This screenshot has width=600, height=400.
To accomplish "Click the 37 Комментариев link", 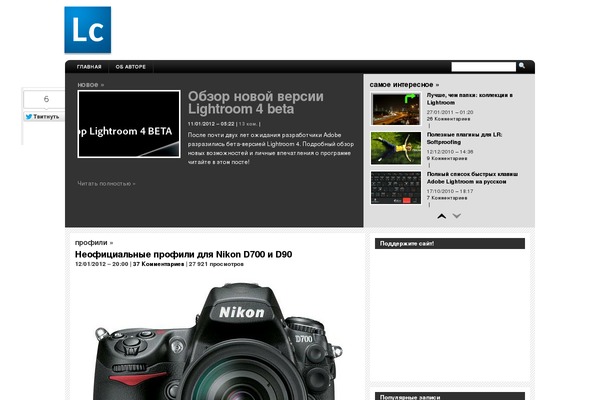I will pyautogui.click(x=158, y=264).
